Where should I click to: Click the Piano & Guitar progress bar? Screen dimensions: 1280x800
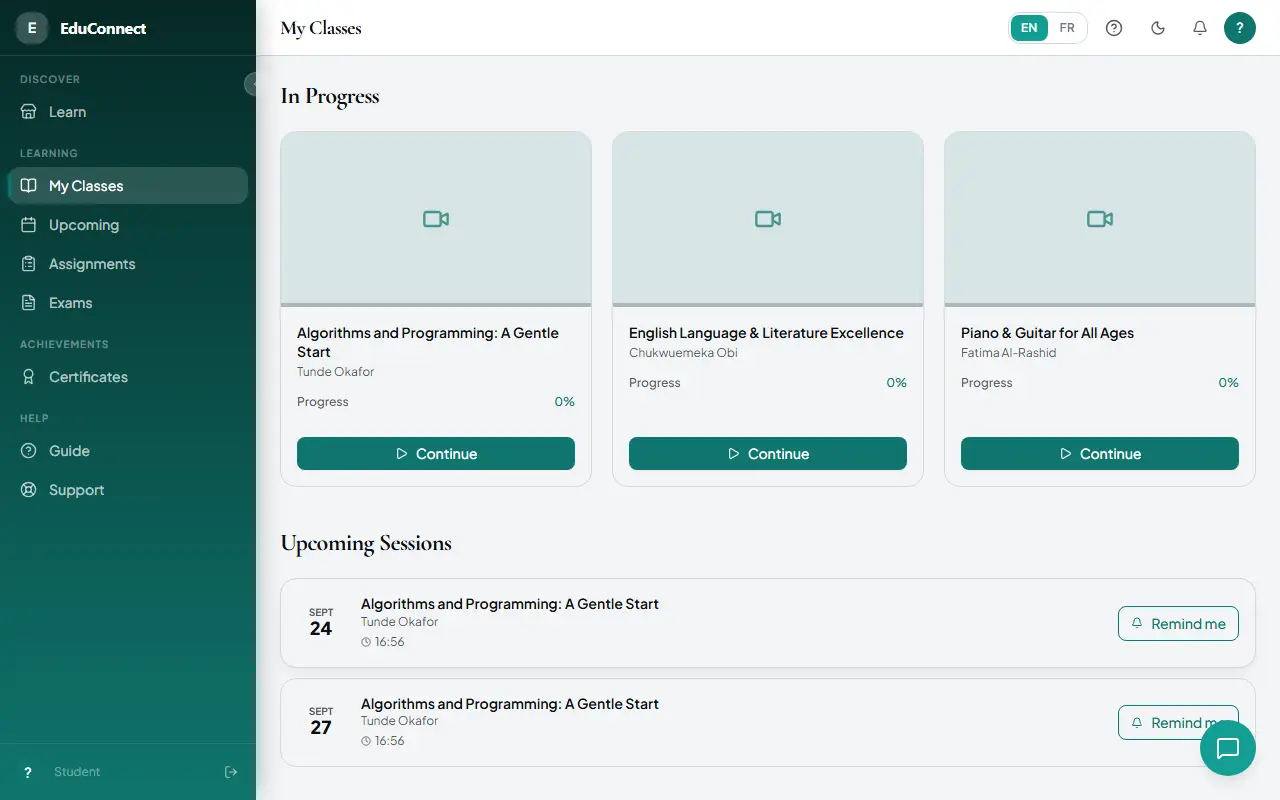(x=1100, y=305)
